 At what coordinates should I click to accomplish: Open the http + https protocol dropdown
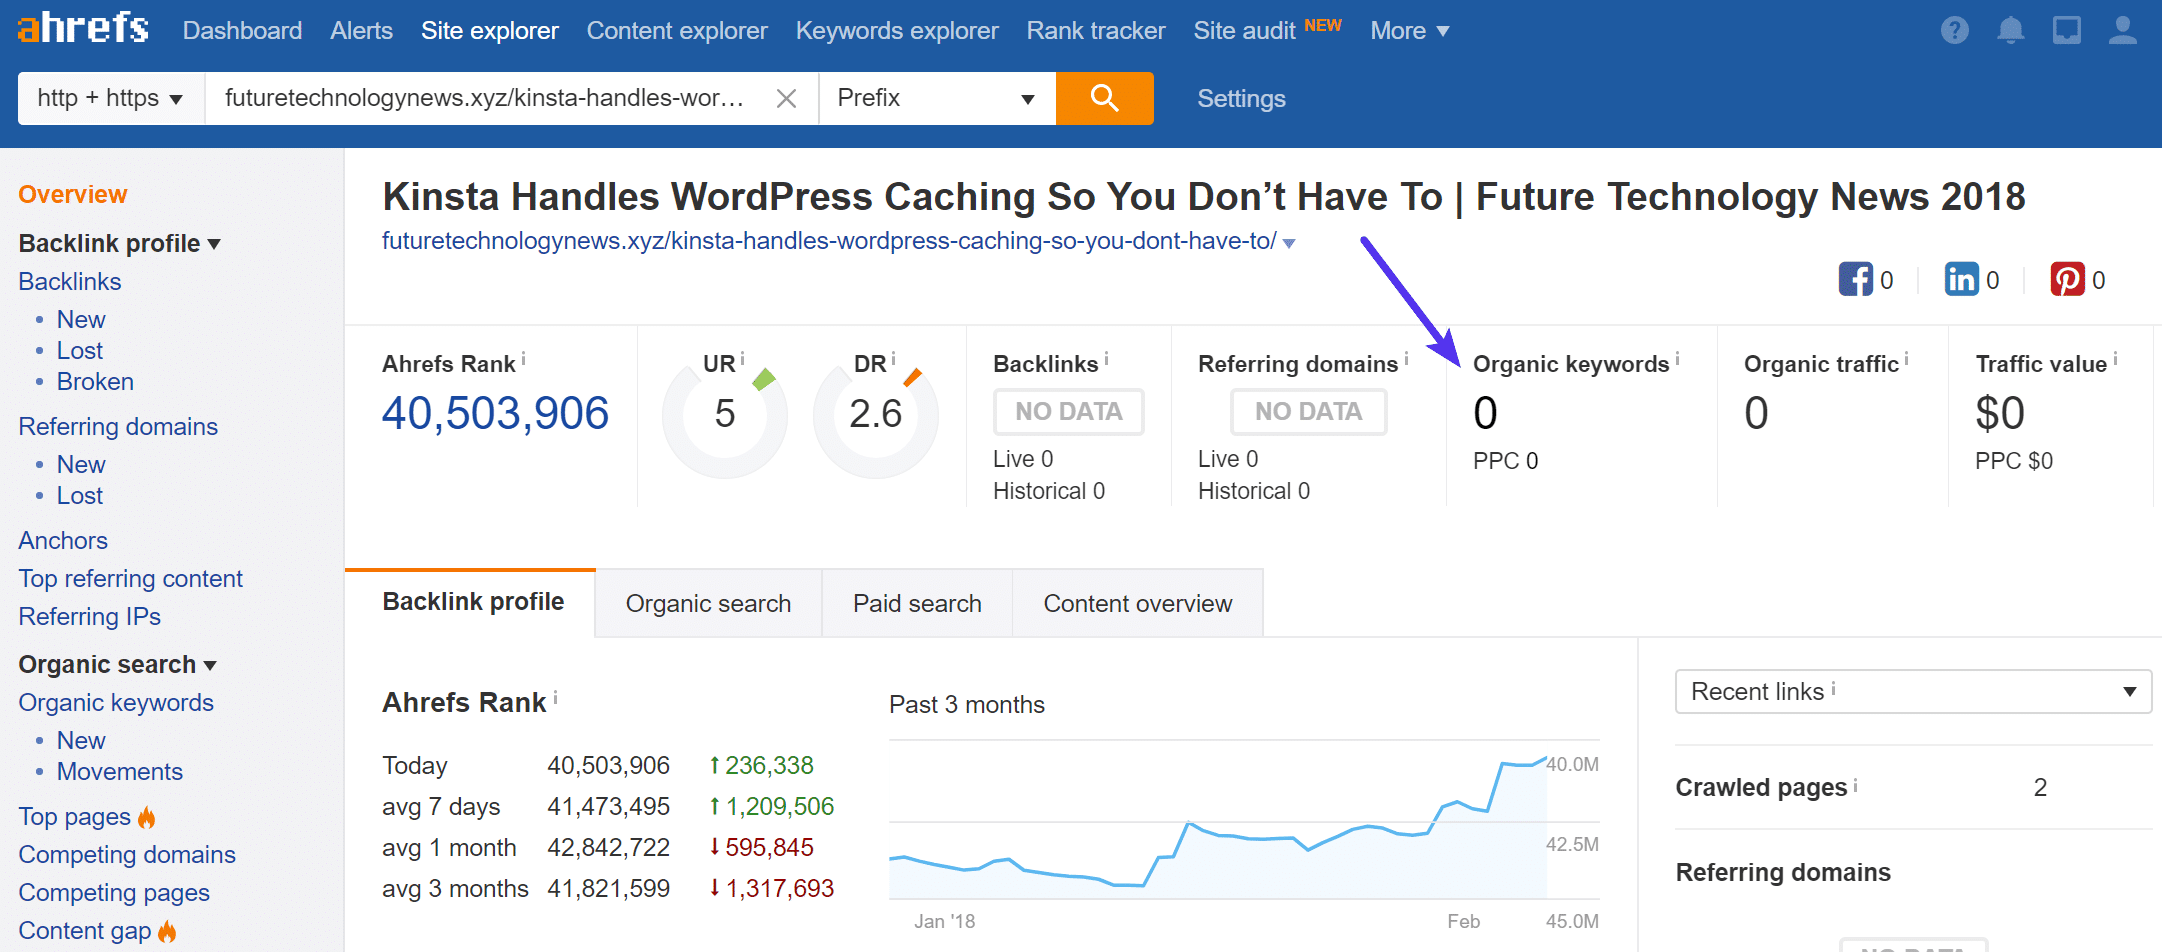click(x=108, y=98)
